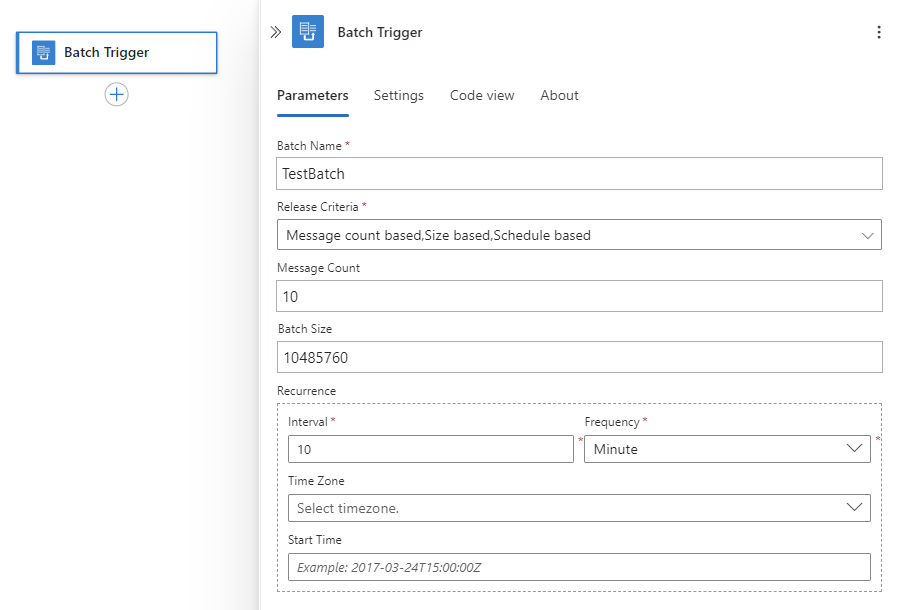Image resolution: width=900 pixels, height=610 pixels.
Task: Focus the Batch Name field containing TestBatch
Action: click(579, 173)
